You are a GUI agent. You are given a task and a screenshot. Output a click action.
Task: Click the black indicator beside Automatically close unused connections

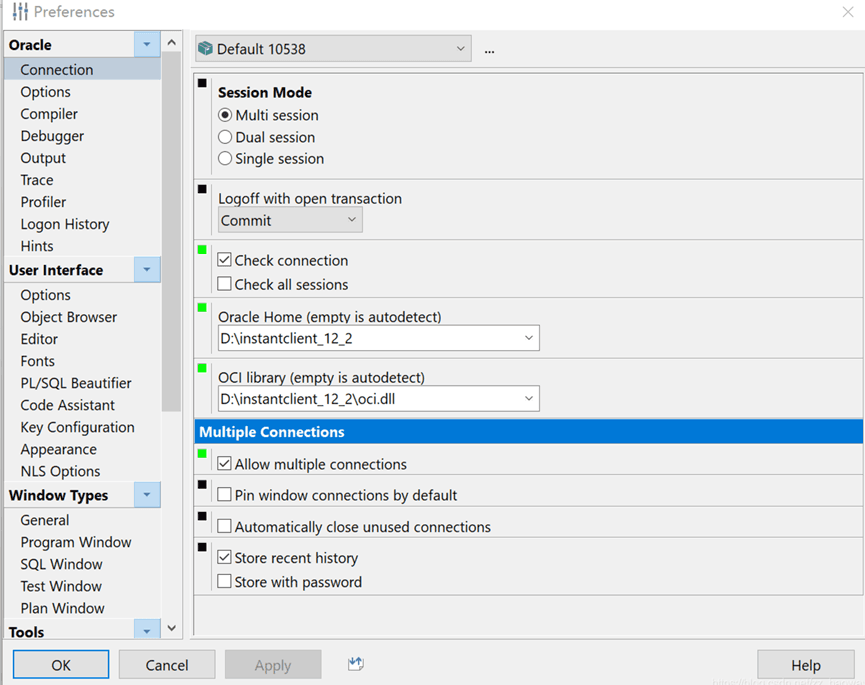[202, 516]
